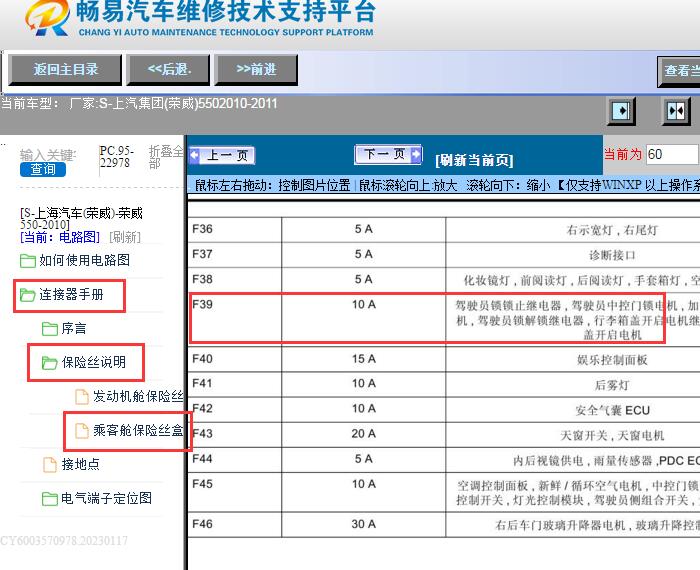Collapse the 连接器手册 folder
700x570 pixels.
click(x=71, y=295)
